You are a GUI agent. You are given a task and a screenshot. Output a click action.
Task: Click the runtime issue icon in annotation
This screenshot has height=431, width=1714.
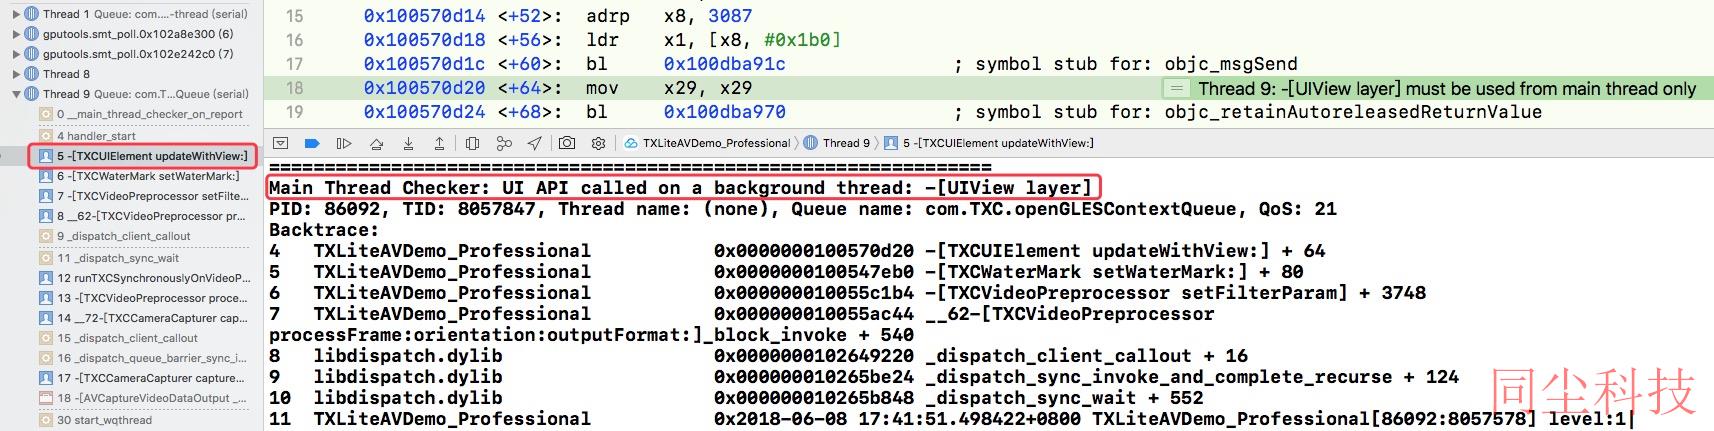pos(1176,88)
